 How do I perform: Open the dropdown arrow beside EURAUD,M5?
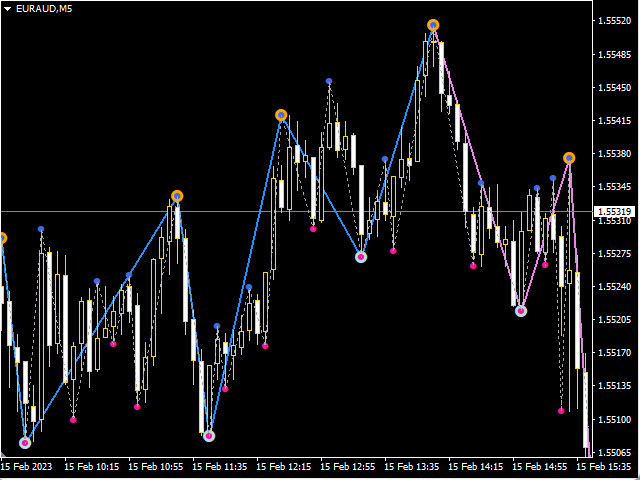(7, 9)
